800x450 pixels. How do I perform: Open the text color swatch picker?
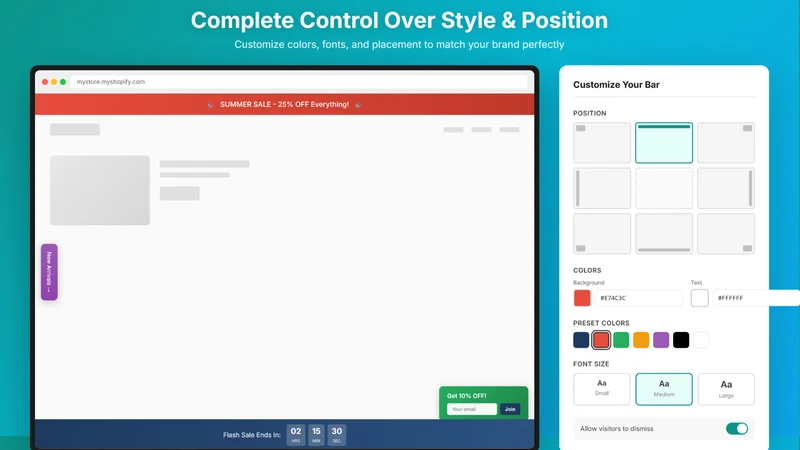[x=699, y=298]
